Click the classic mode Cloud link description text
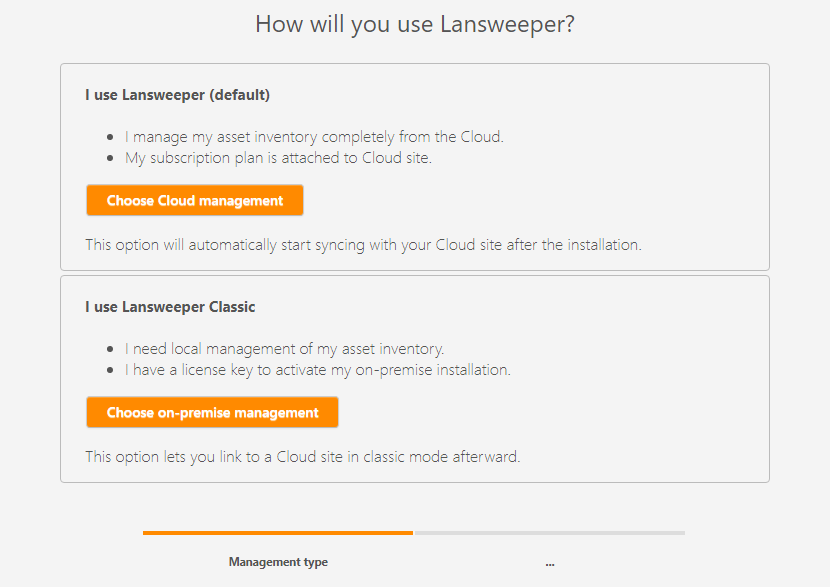The height and width of the screenshot is (587, 830). (302, 457)
